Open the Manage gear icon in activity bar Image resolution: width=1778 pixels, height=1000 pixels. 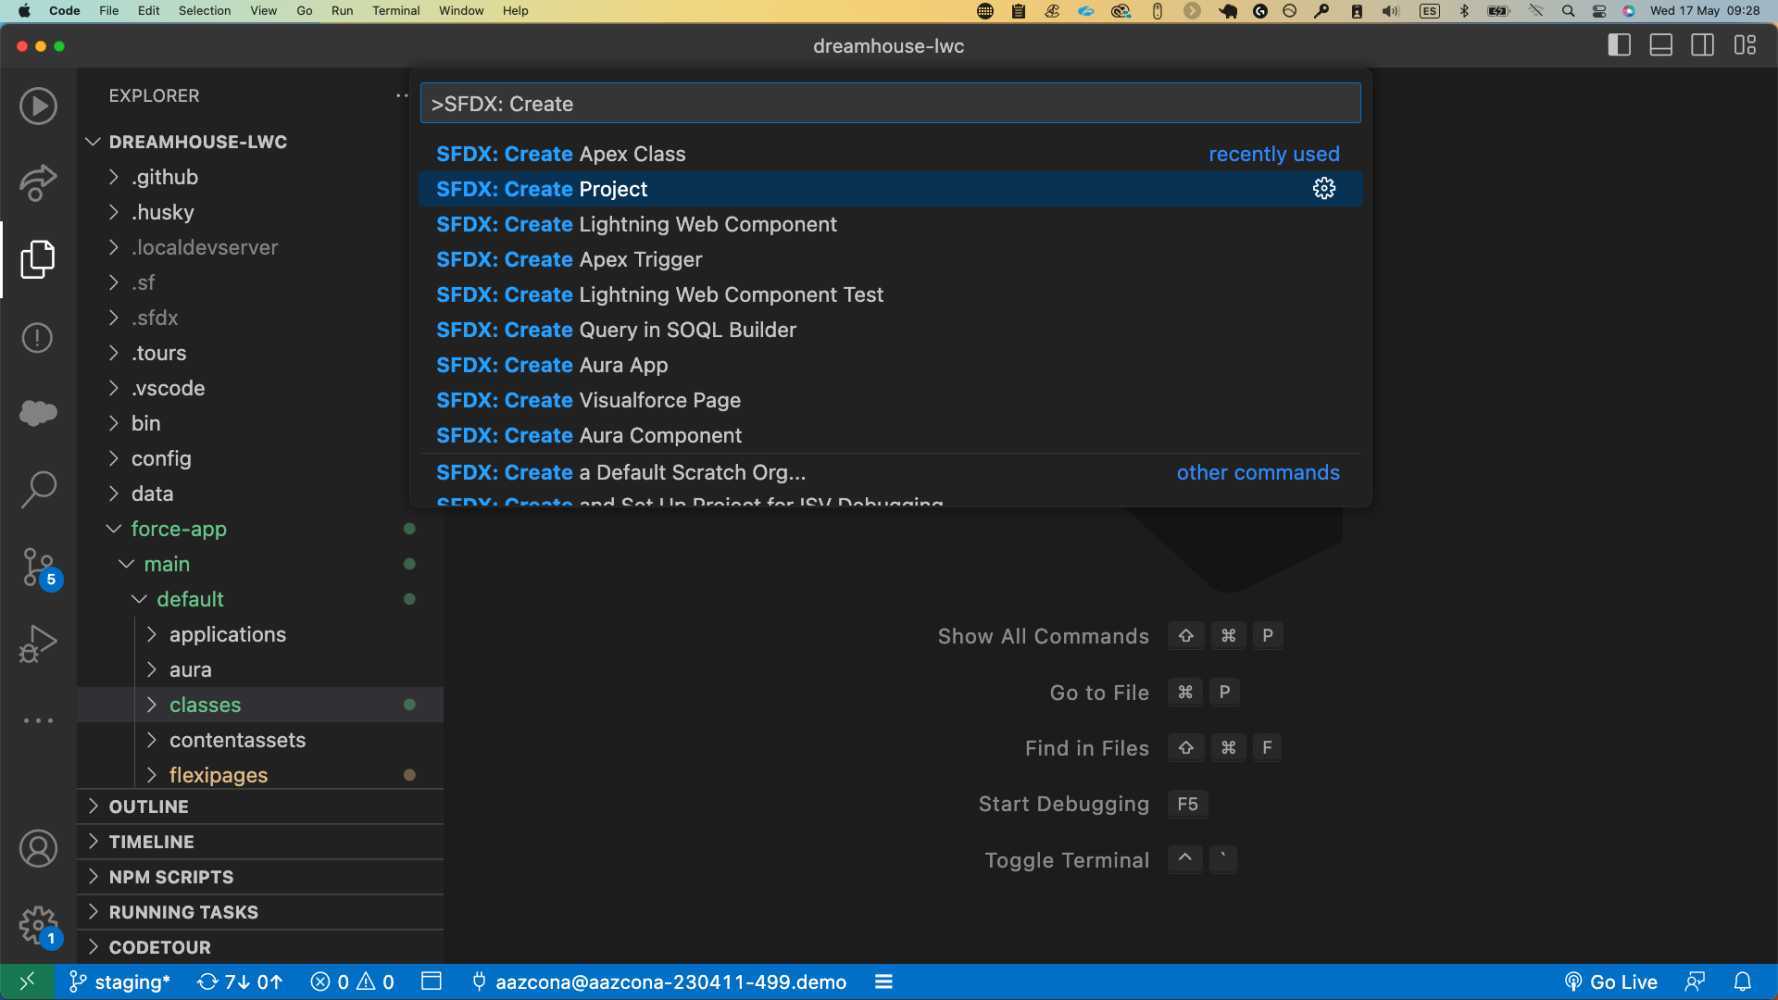coord(40,927)
